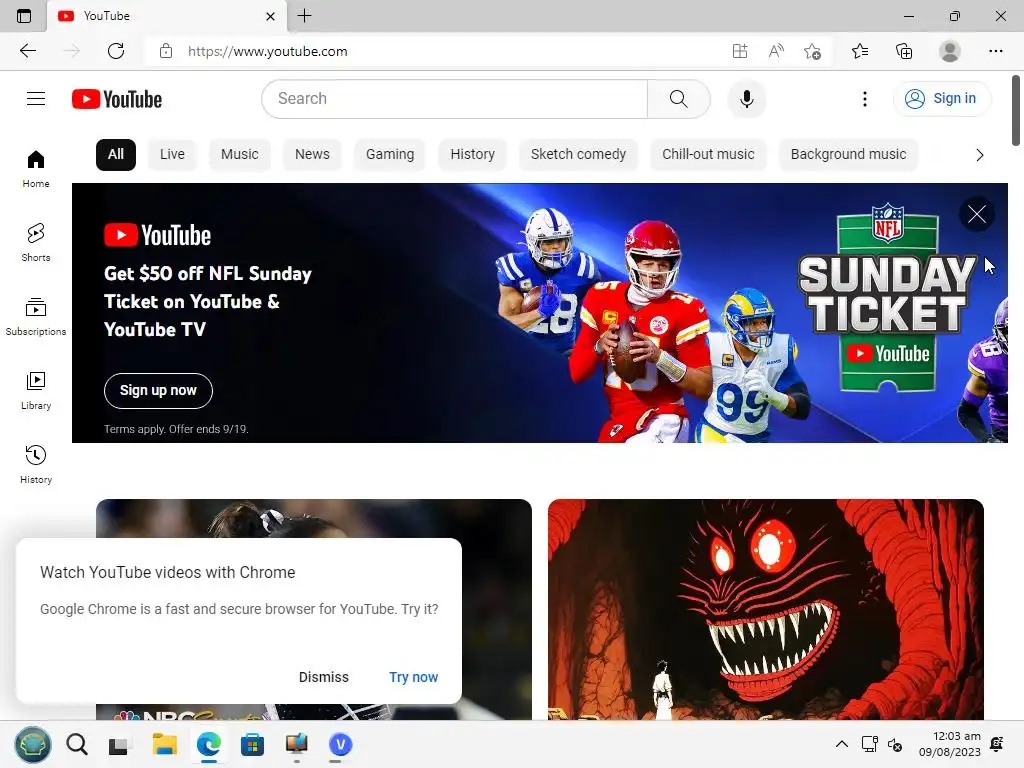The width and height of the screenshot is (1024, 768).
Task: Refresh the page in Edge
Action: pos(116,51)
